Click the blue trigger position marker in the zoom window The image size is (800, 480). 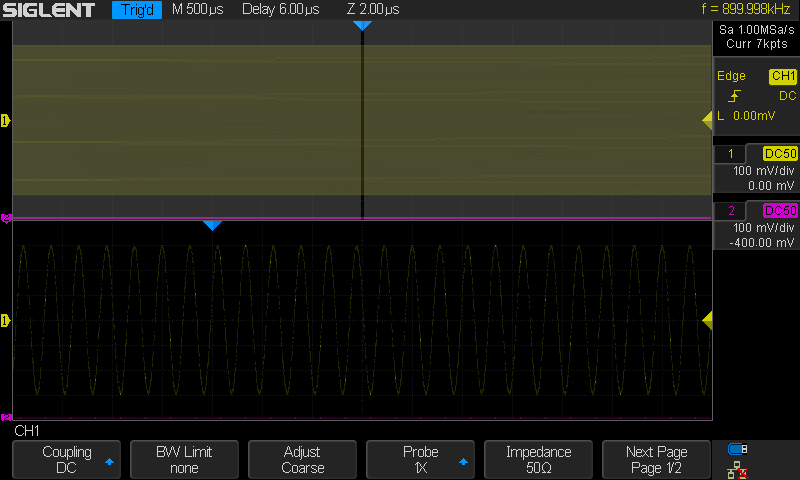click(x=211, y=226)
